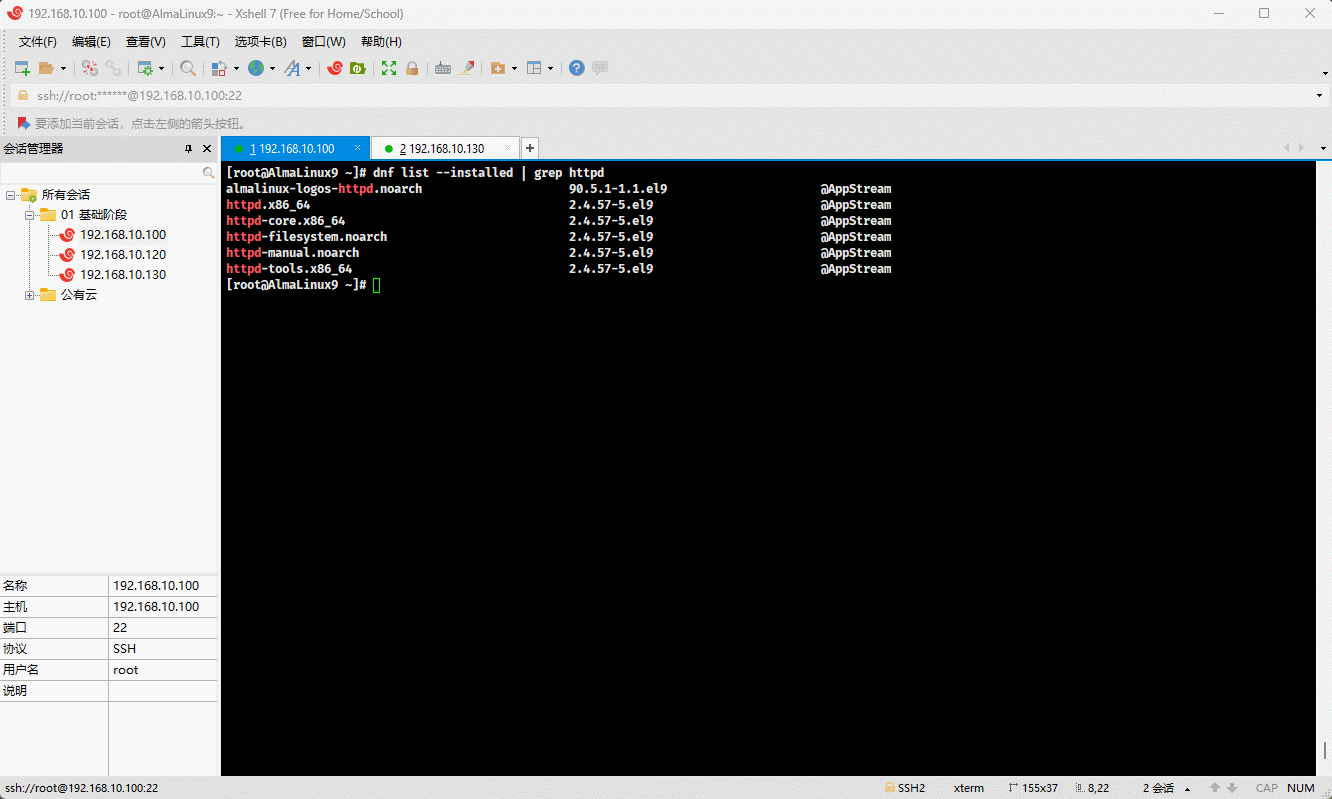Click the New Session toolbar icon
This screenshot has width=1332, height=799.
pyautogui.click(x=22, y=68)
